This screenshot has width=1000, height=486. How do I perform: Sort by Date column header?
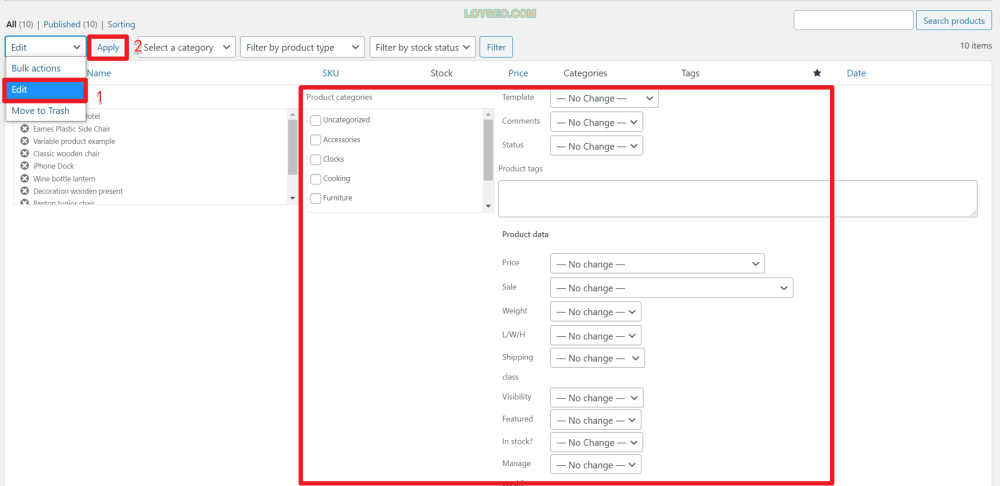point(856,73)
